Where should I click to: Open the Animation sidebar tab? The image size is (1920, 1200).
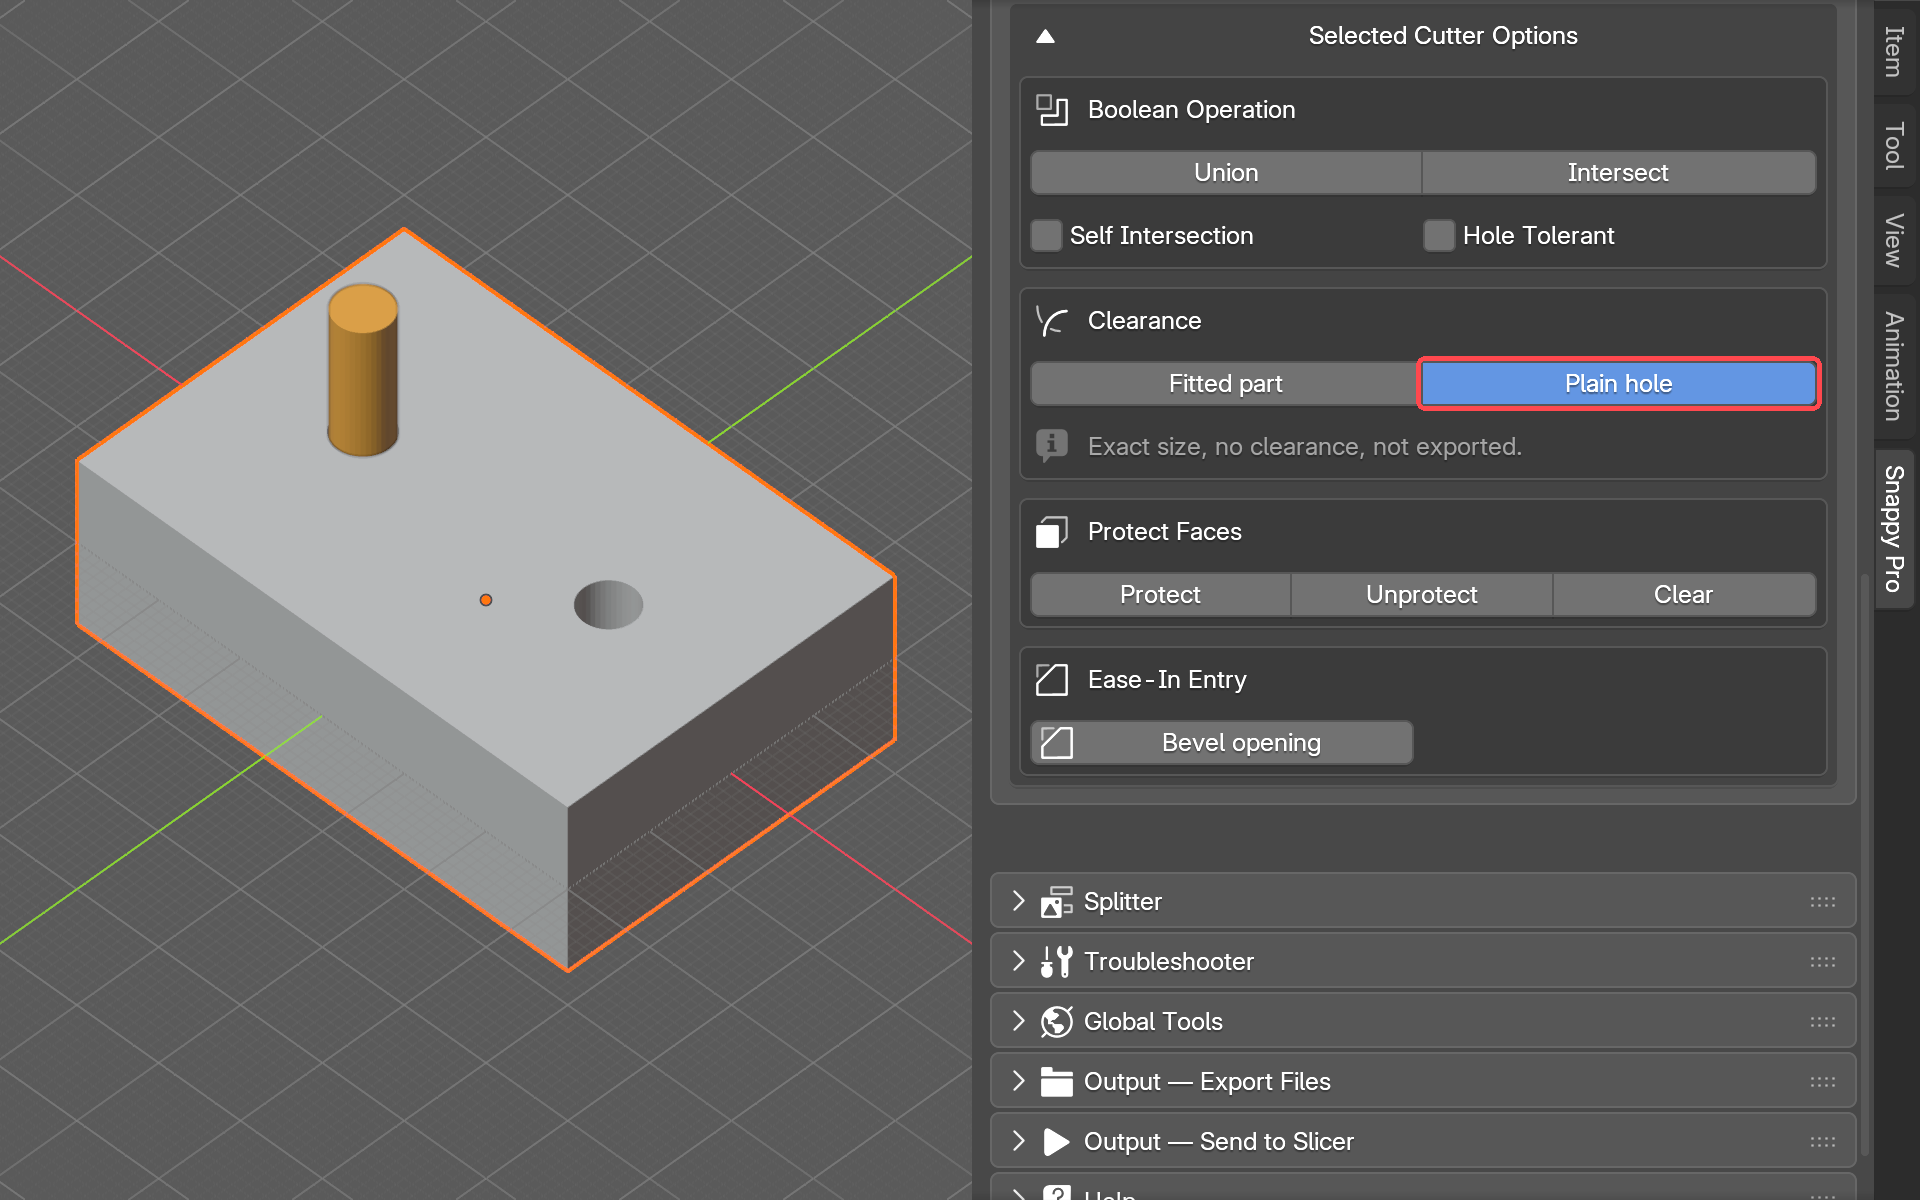click(1894, 366)
